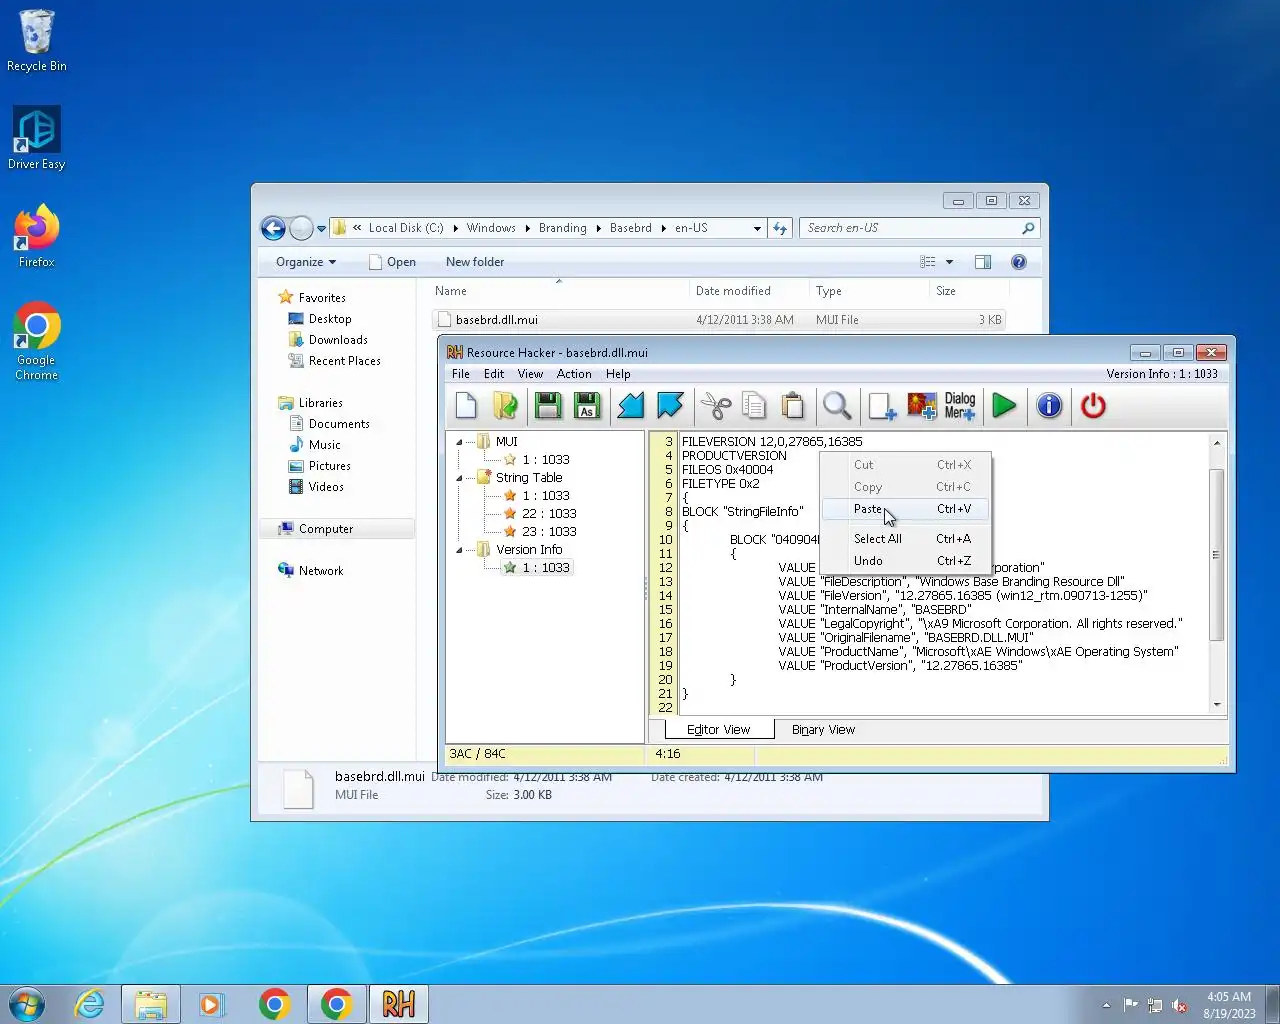Open Driver Easy desktop shortcut

tap(36, 138)
